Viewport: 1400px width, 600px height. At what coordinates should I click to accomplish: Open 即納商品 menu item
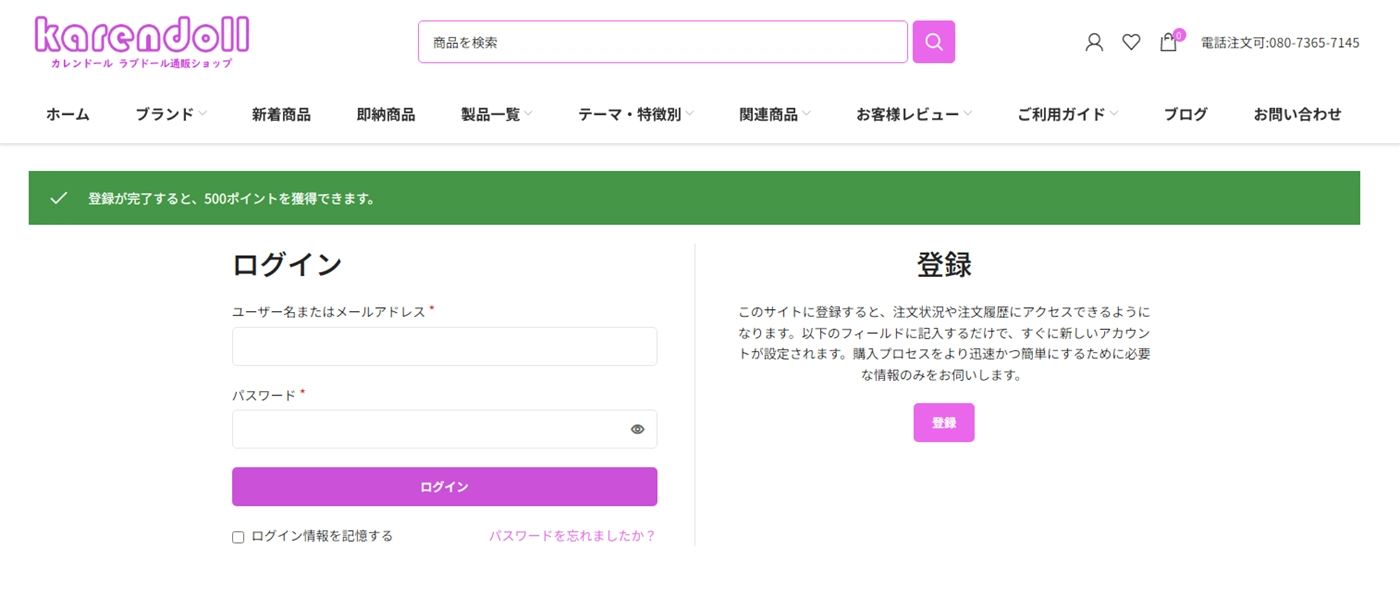[x=386, y=114]
